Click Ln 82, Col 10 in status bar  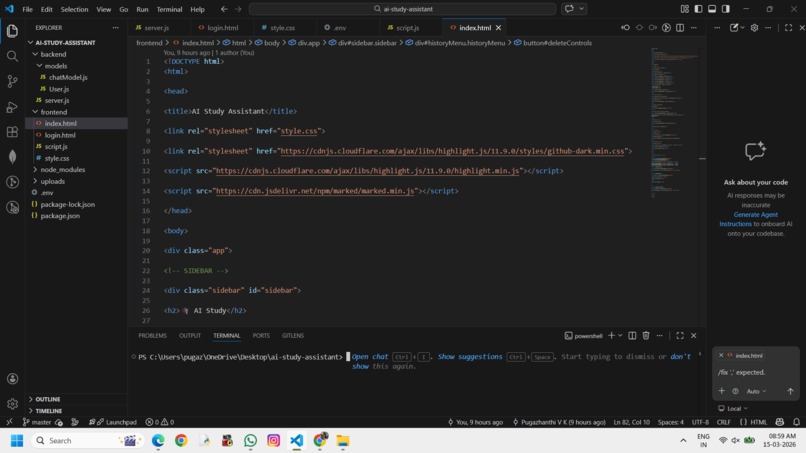point(631,422)
